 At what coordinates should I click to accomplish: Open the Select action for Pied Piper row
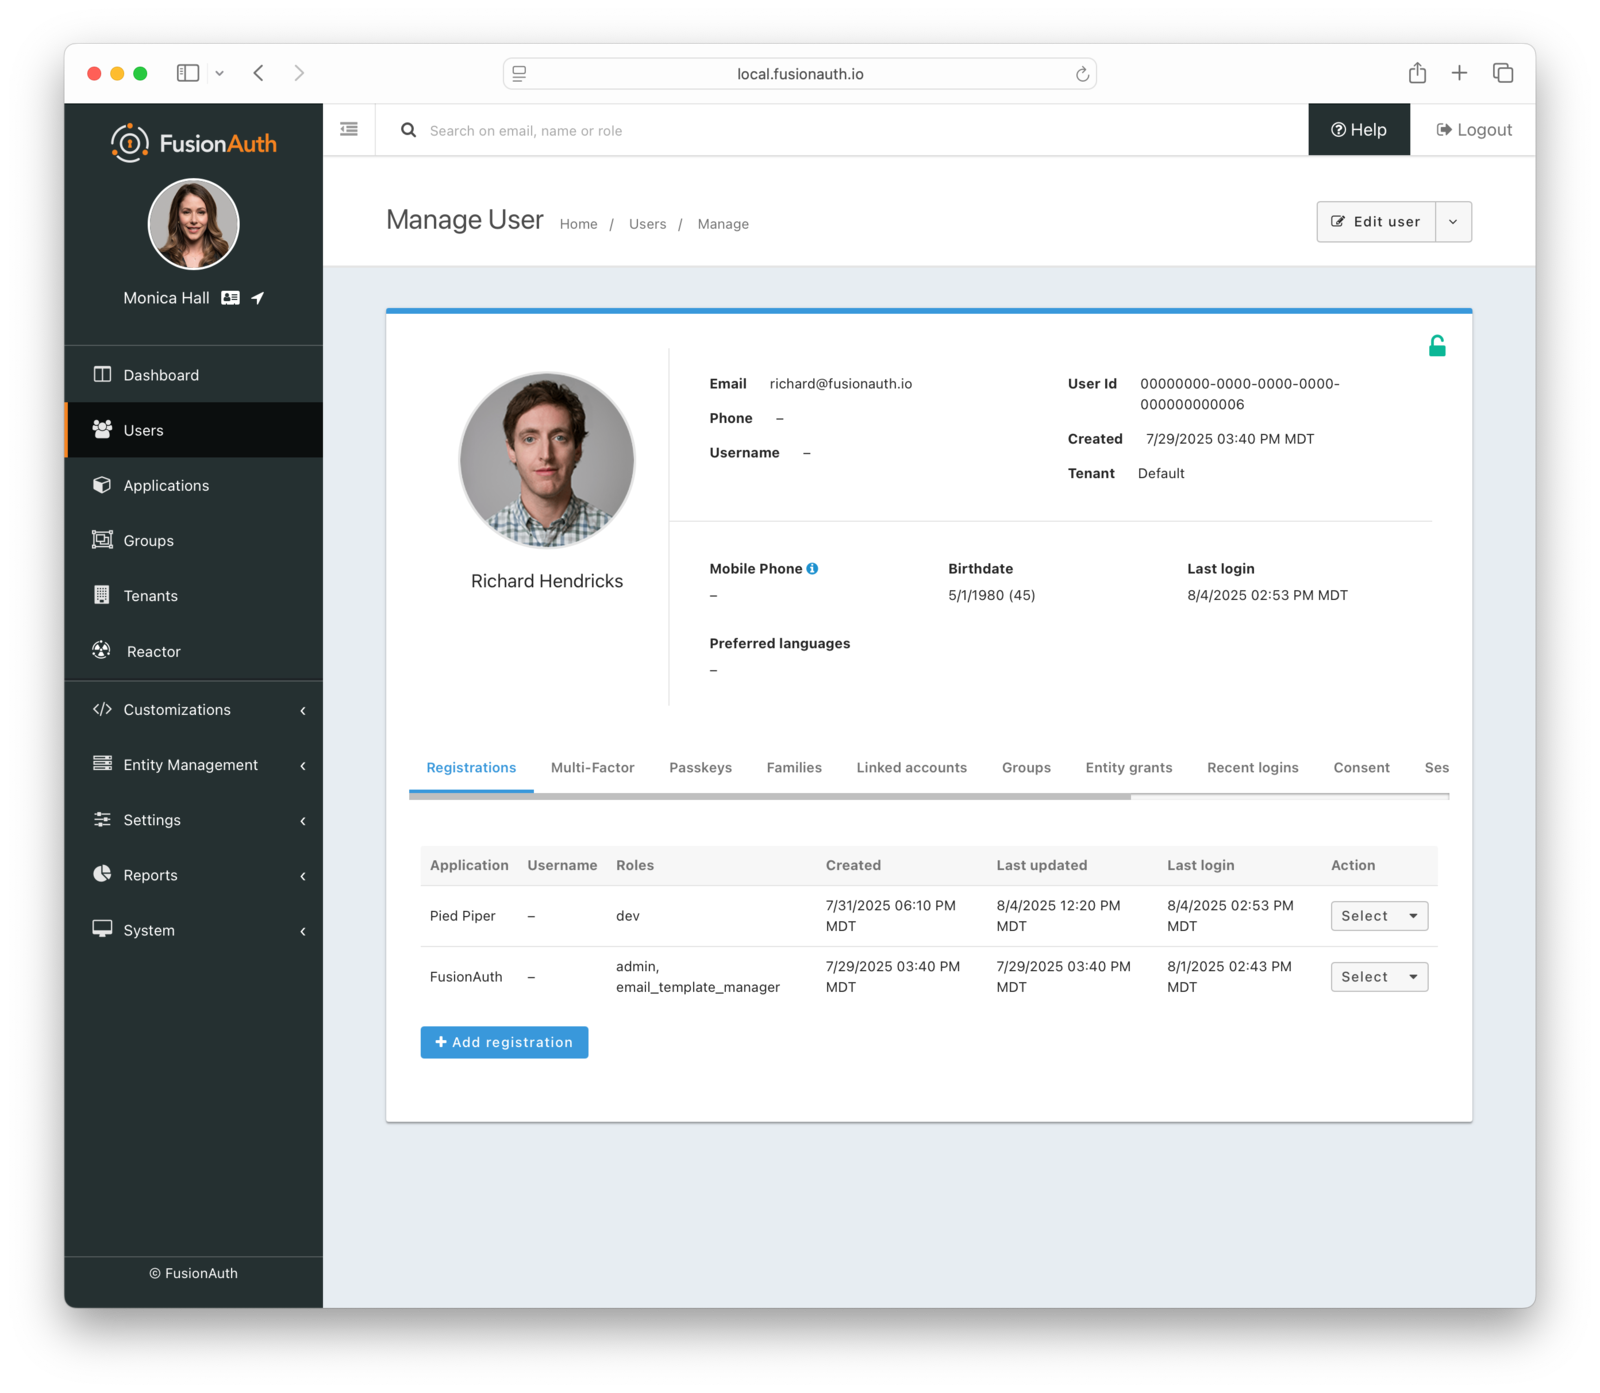pyautogui.click(x=1378, y=915)
